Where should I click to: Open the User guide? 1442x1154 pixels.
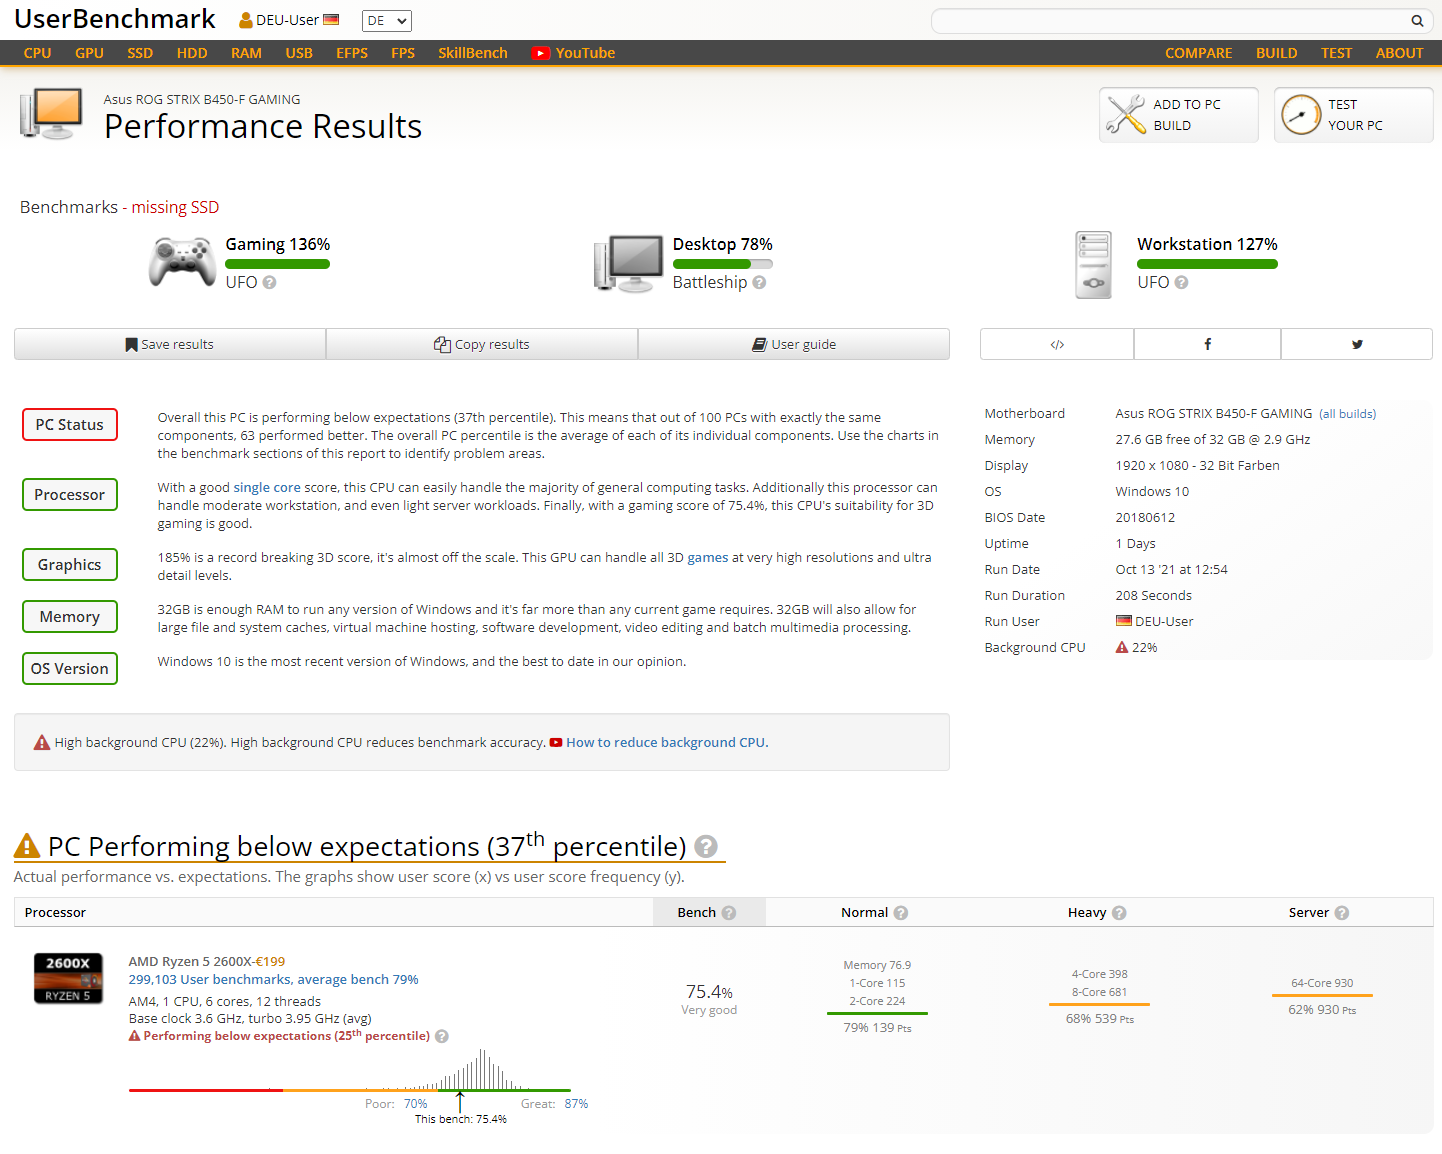coord(794,344)
